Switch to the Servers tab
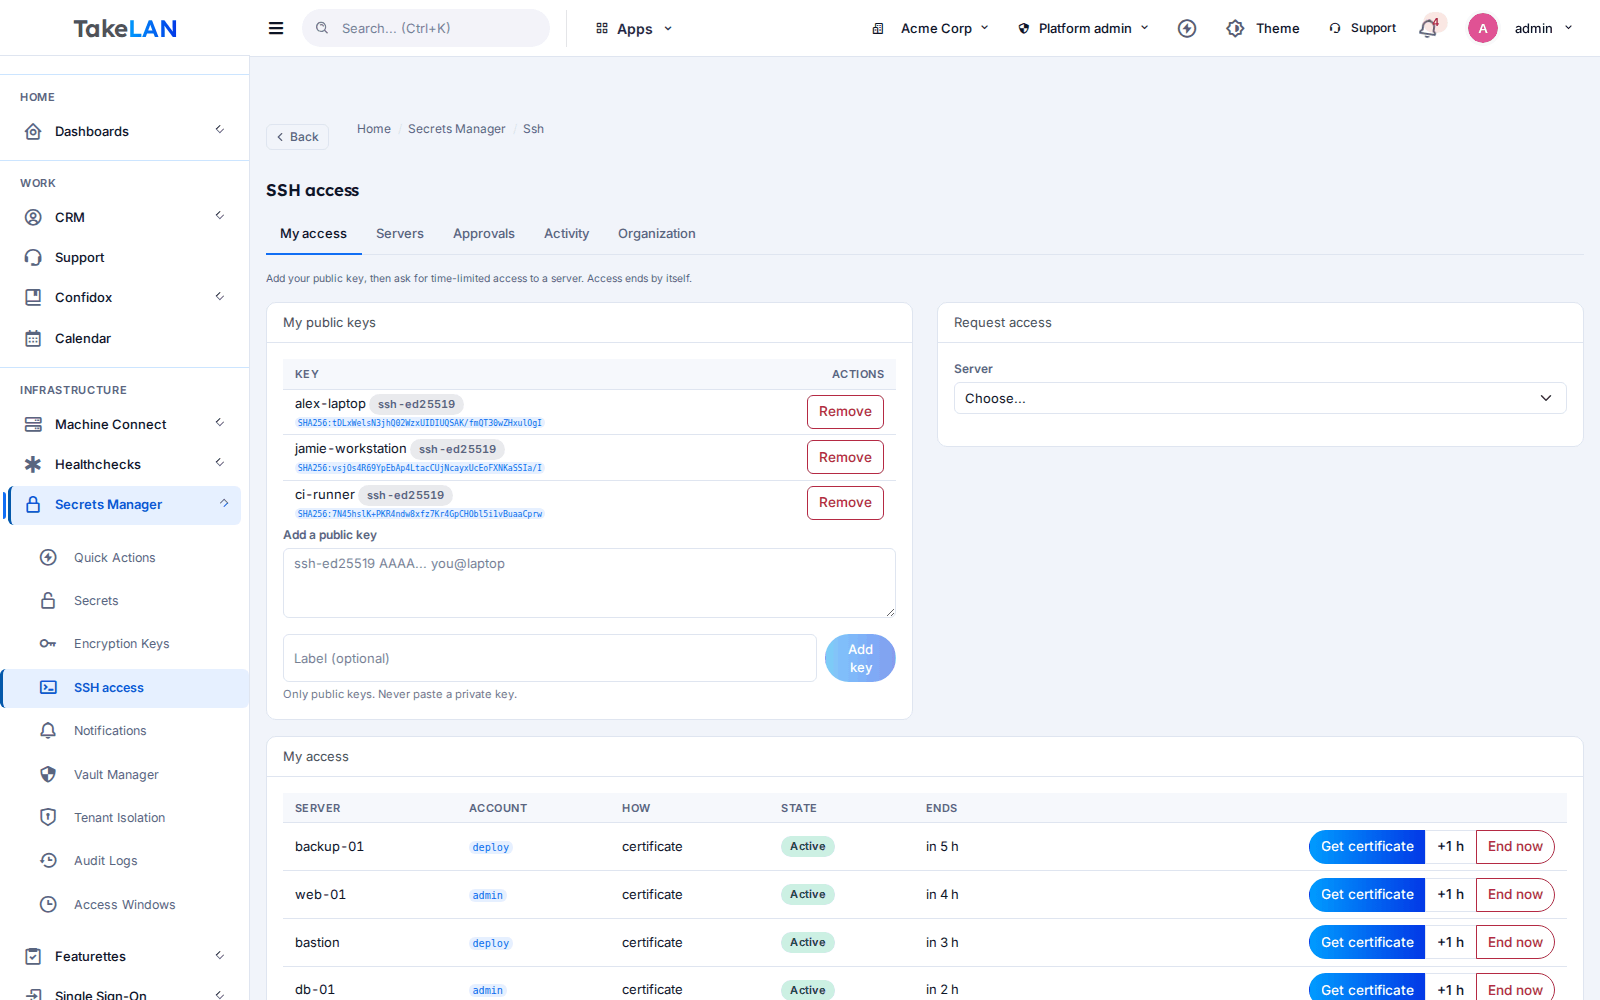 [400, 233]
